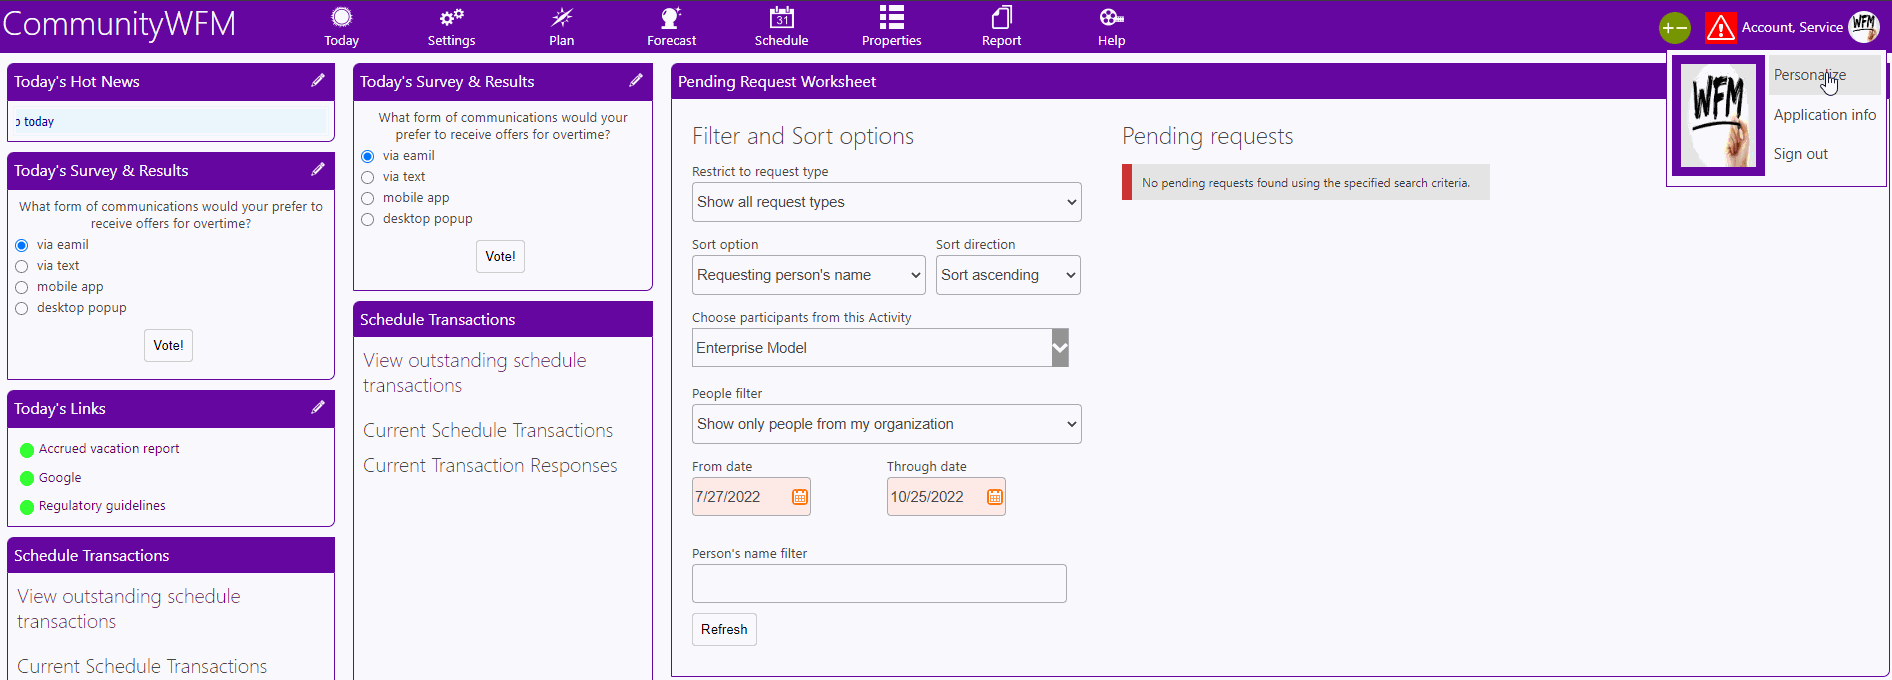
Task: Select 'desktop popup' in left survey panel
Action: coord(22,308)
